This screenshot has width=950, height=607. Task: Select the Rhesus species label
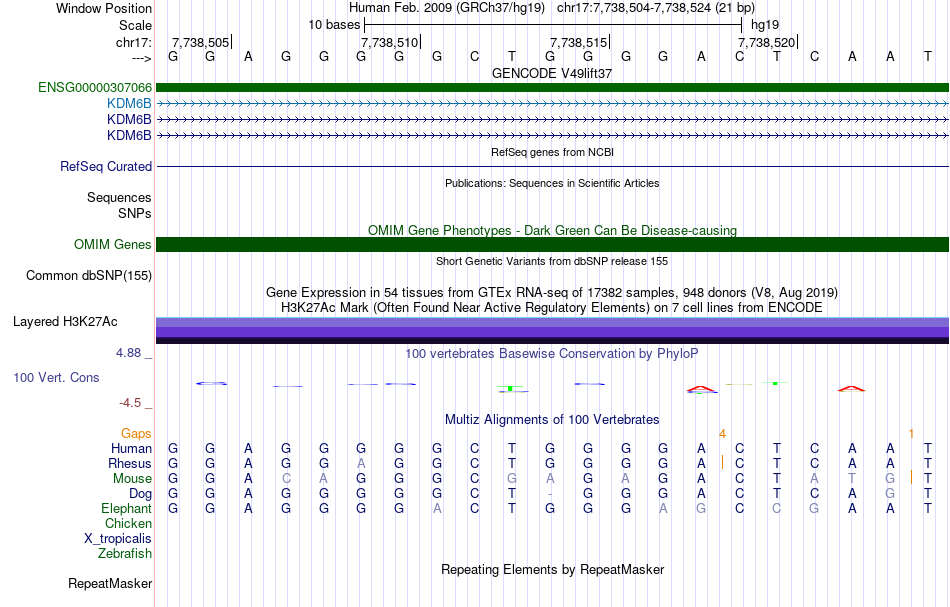click(130, 463)
